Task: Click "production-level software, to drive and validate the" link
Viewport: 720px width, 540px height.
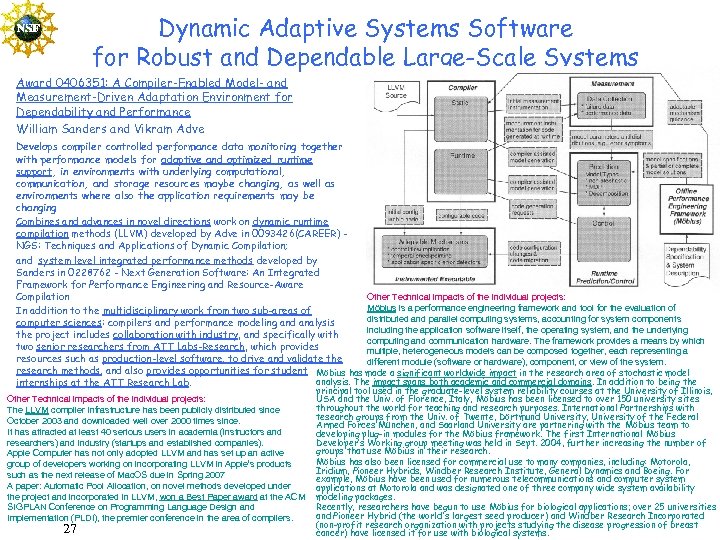Action: pyautogui.click(x=222, y=359)
